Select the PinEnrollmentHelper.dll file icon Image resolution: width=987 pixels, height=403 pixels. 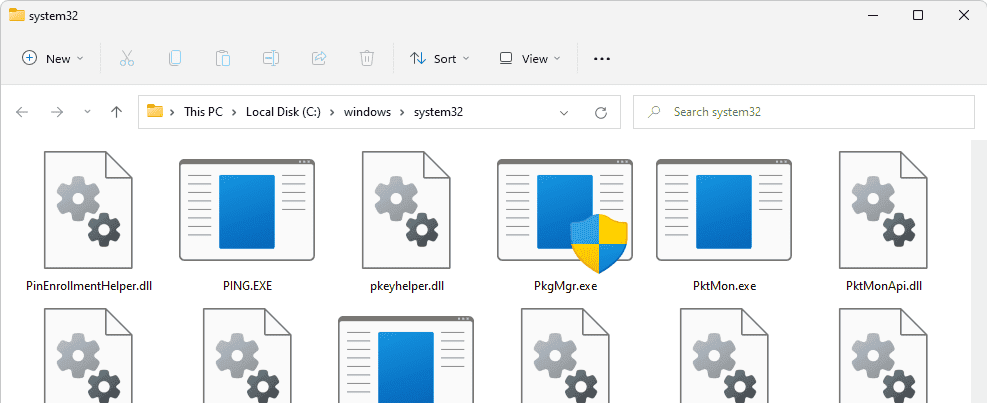point(88,210)
